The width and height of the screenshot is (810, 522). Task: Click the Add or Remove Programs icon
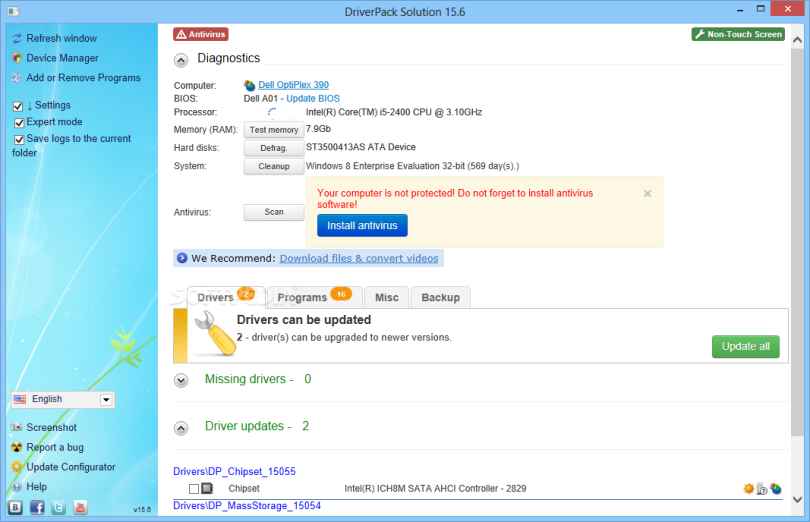click(17, 78)
